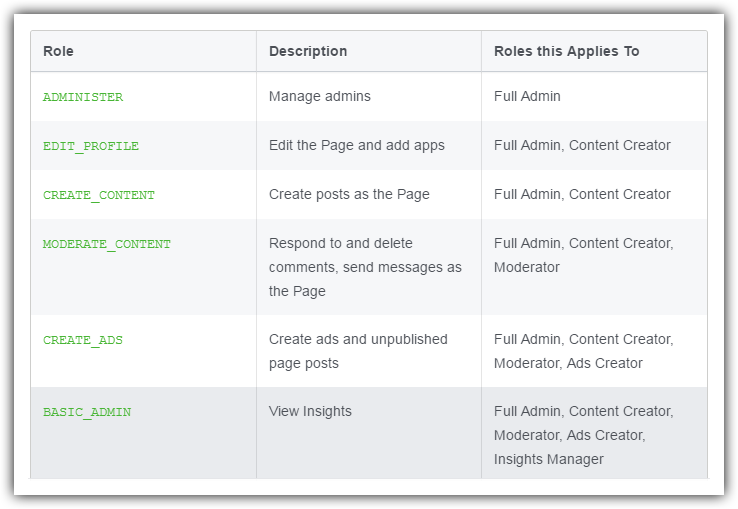Click the applicable roles cell for MODERATE_CONTENT
The image size is (738, 509).
pos(583,255)
